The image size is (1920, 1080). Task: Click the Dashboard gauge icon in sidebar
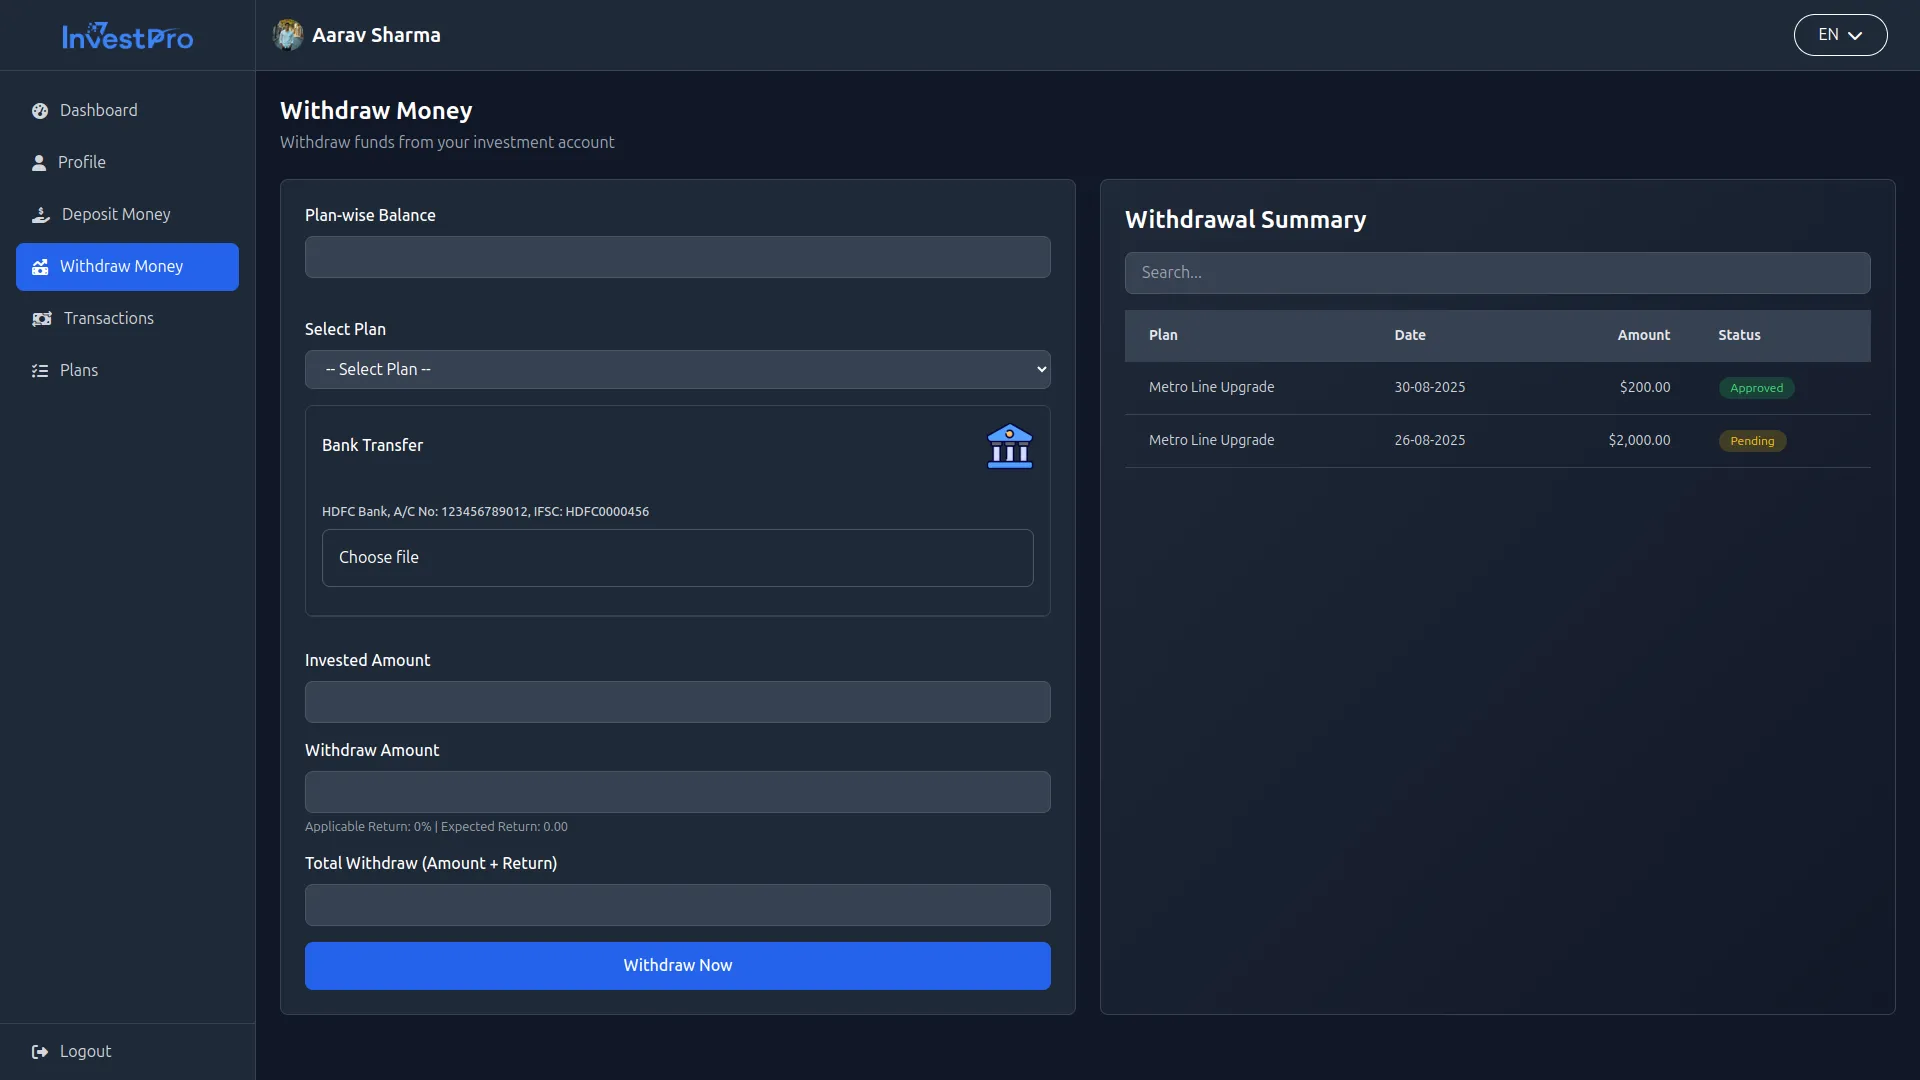[x=40, y=111]
